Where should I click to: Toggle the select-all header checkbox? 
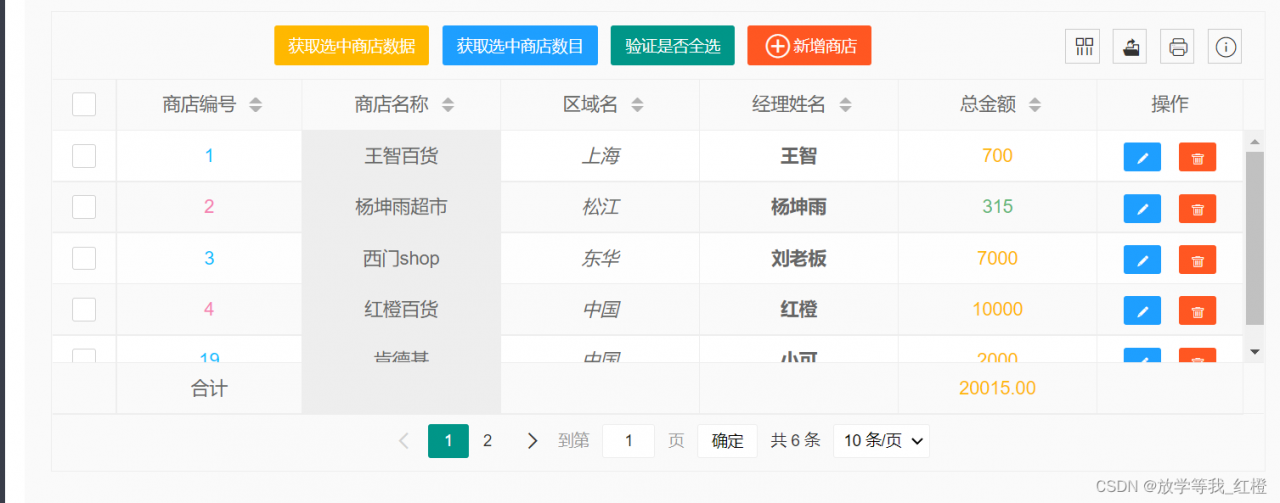(84, 105)
